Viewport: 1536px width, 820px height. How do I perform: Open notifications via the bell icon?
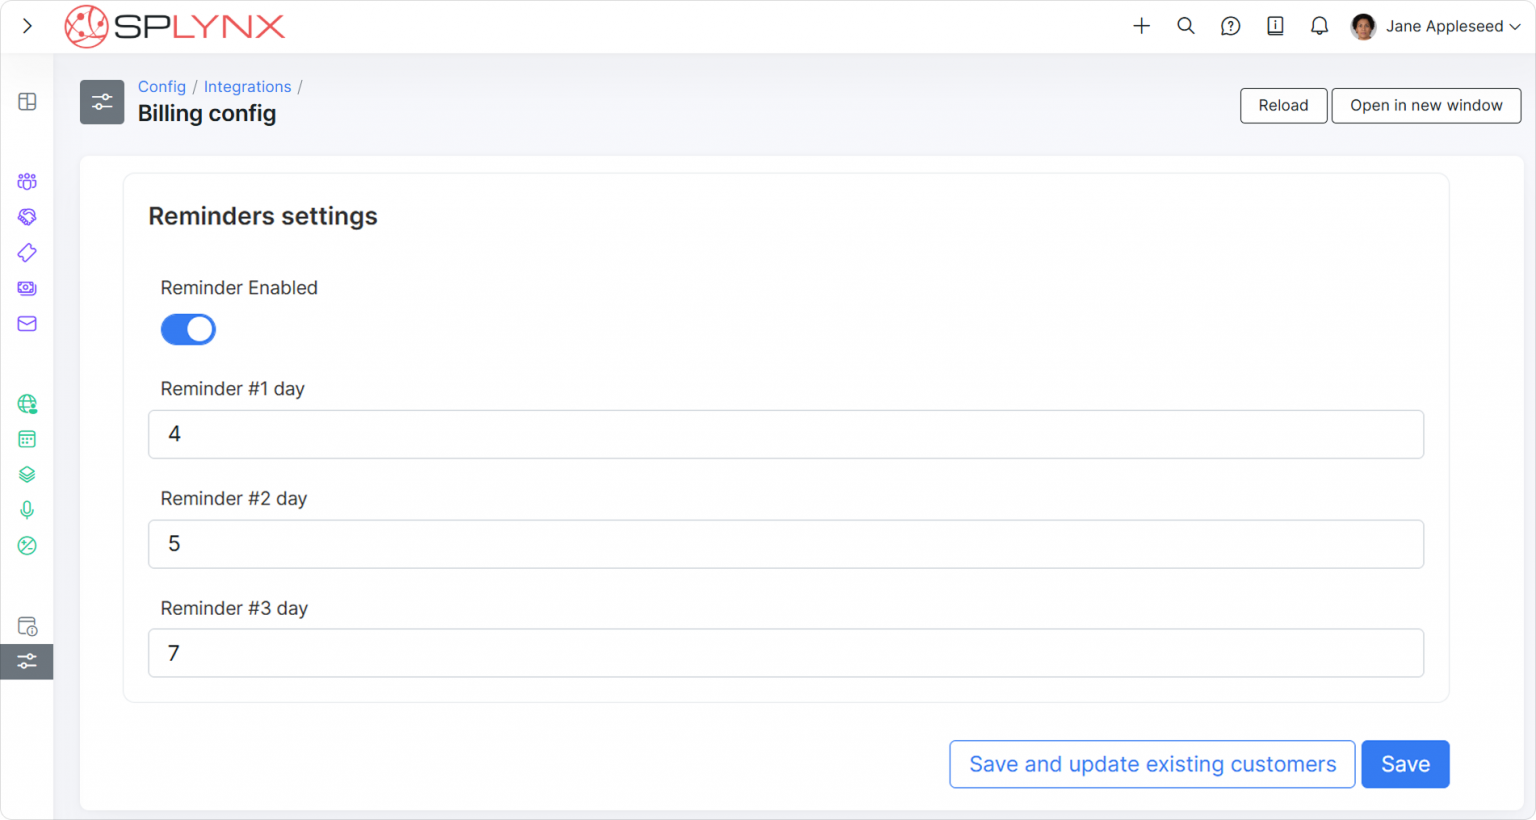(1319, 26)
